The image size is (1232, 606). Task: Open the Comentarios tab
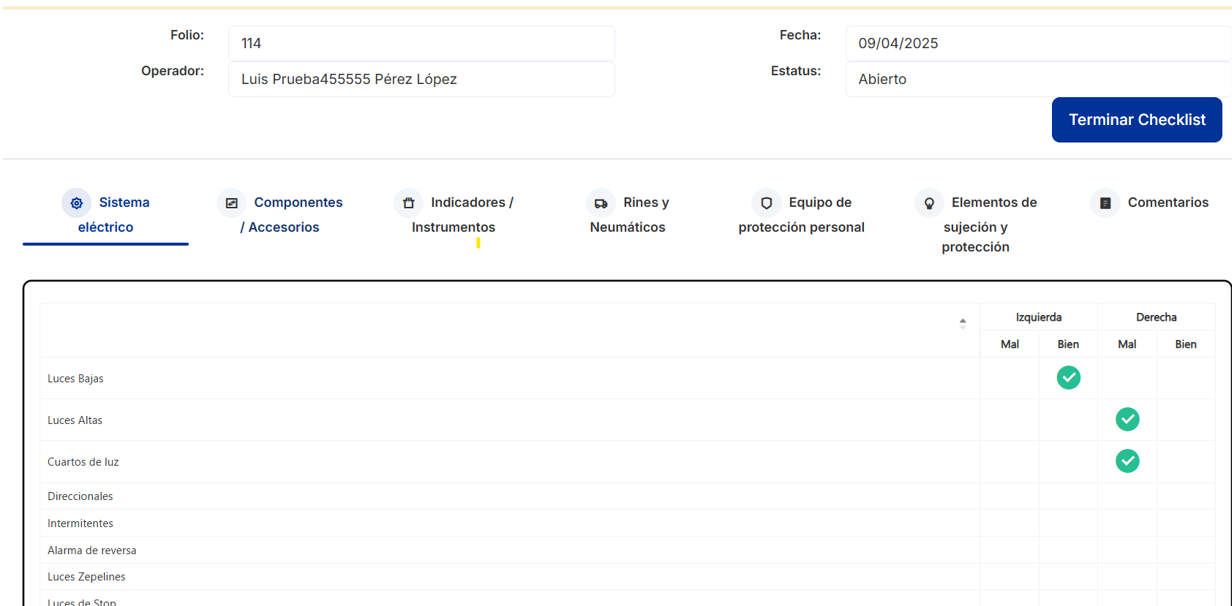pyautogui.click(x=1150, y=203)
